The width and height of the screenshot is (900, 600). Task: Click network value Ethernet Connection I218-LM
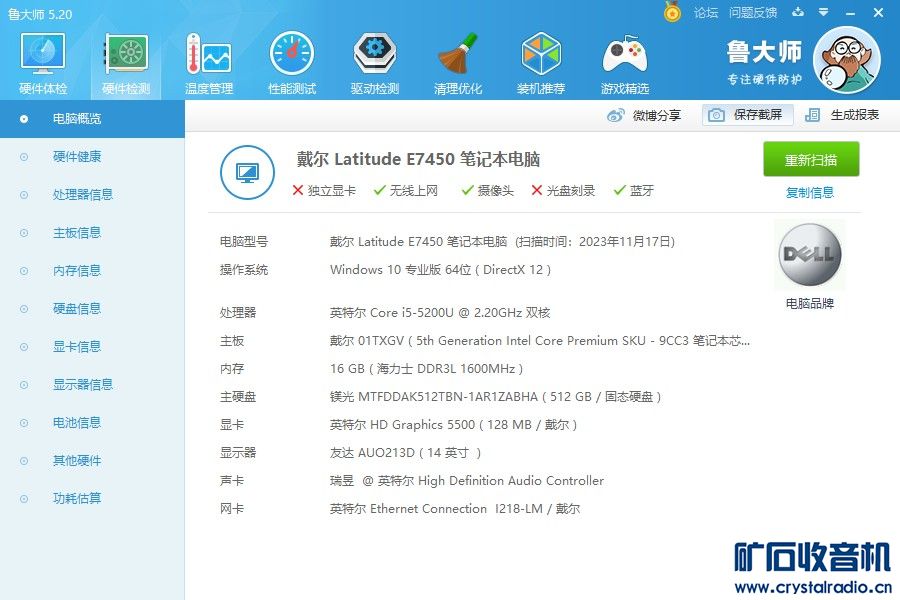point(455,509)
